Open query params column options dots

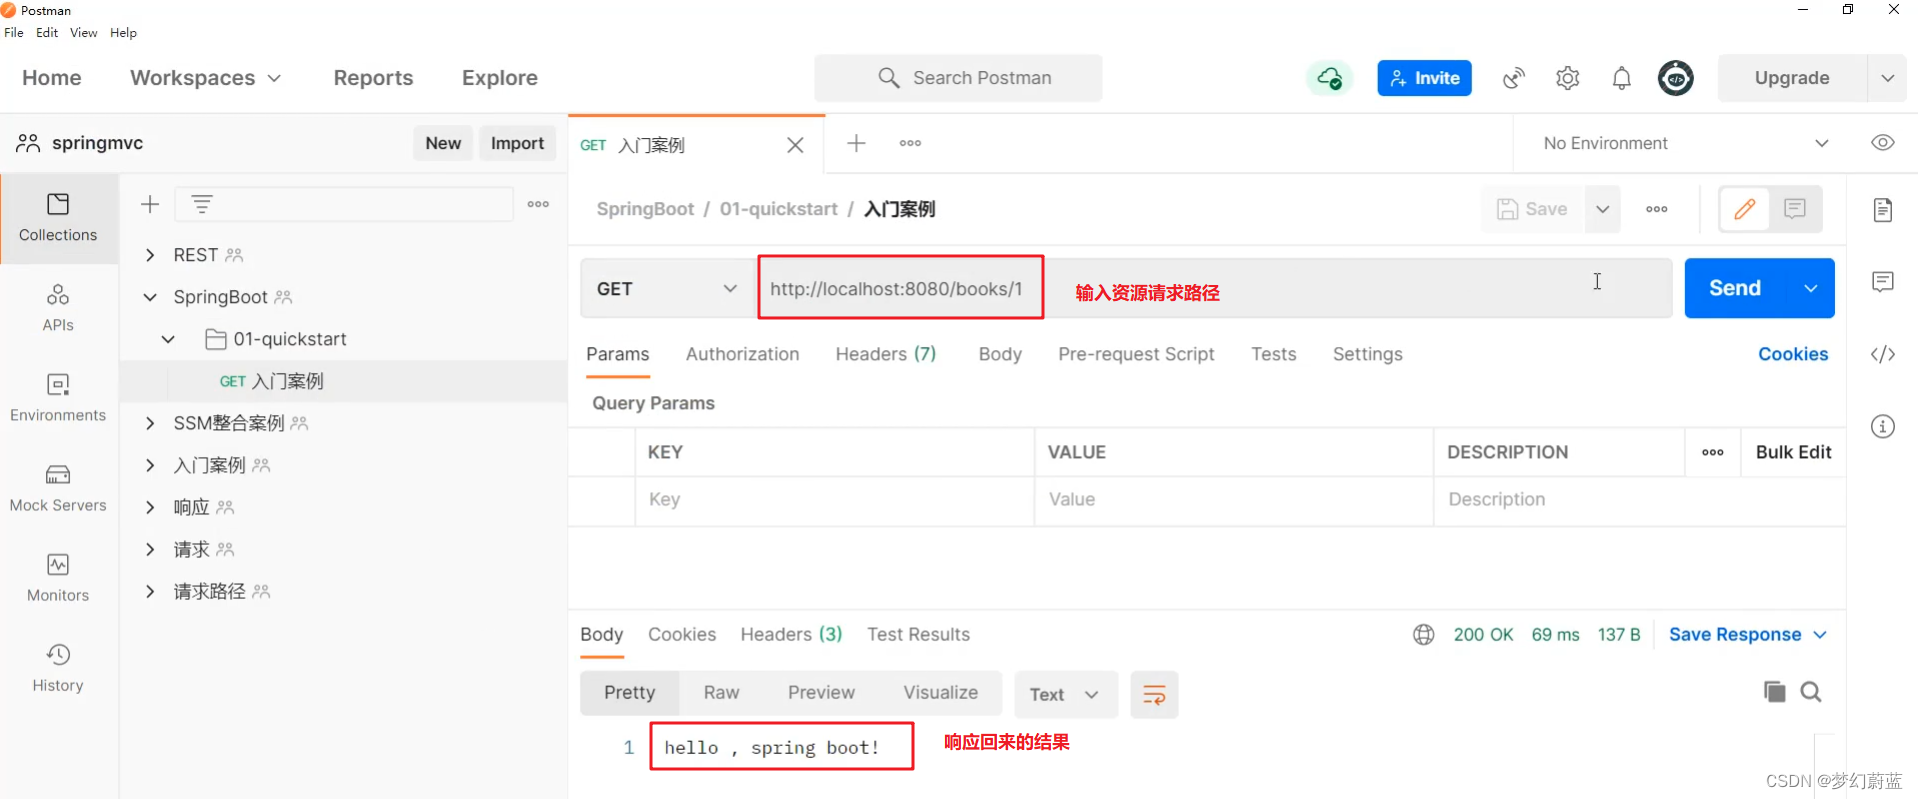[1713, 452]
